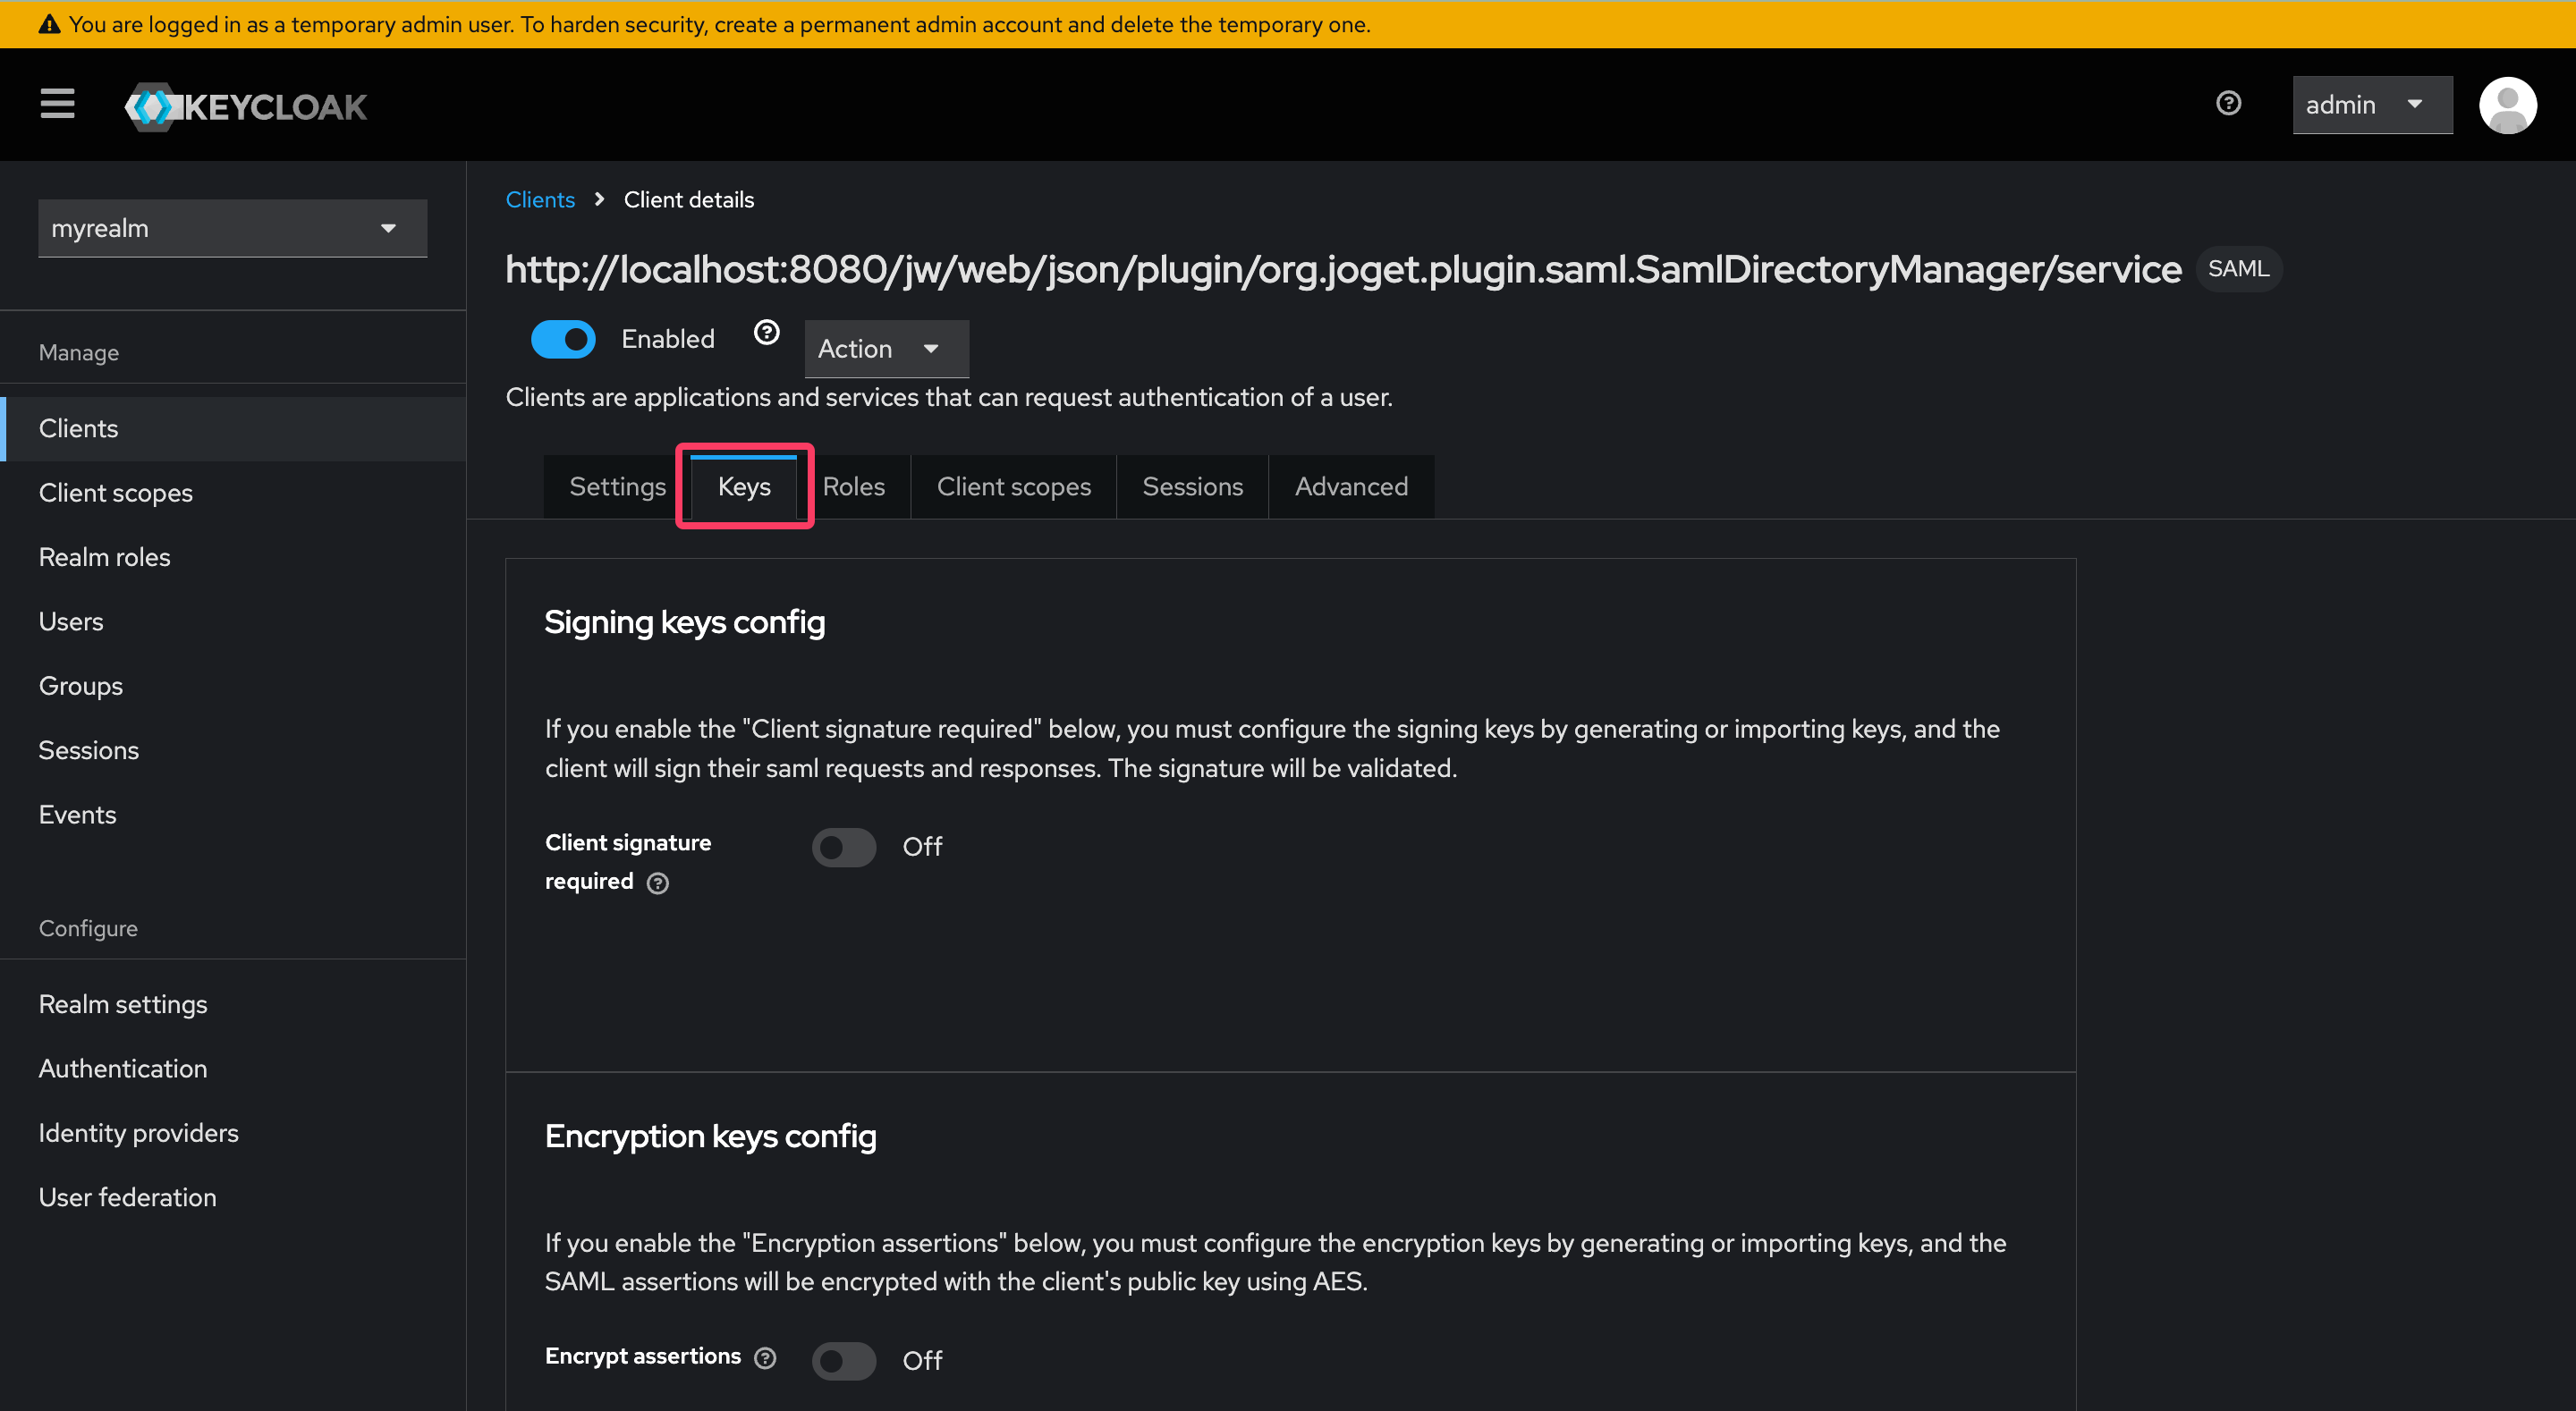
Task: Open the Action dropdown
Action: pyautogui.click(x=886, y=348)
